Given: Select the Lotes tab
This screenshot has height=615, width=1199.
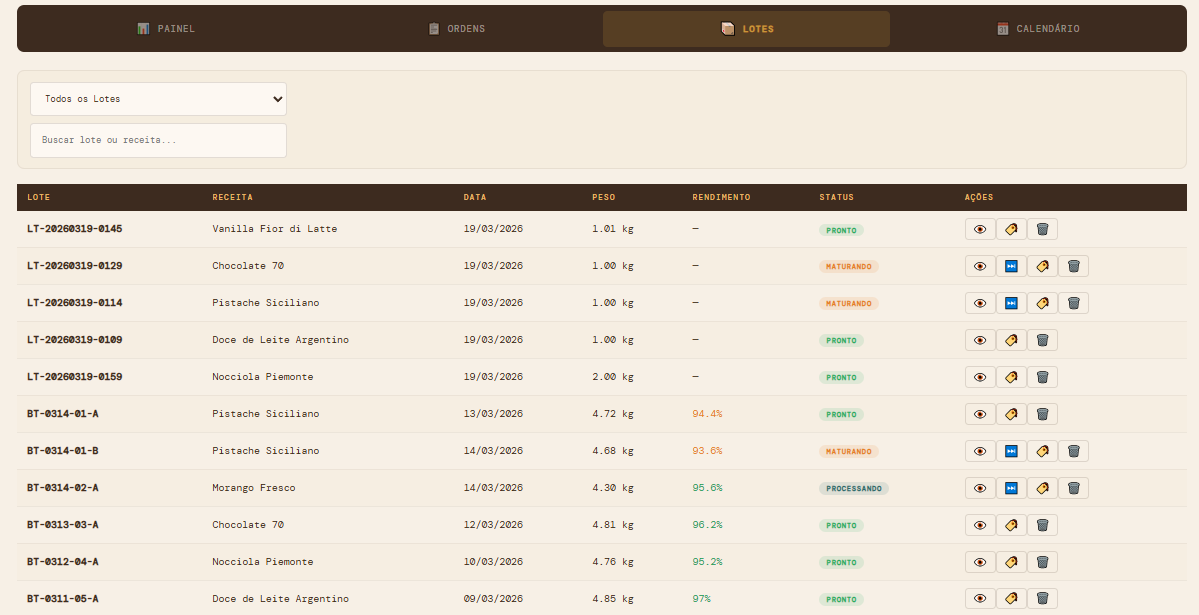Looking at the screenshot, I should [746, 29].
